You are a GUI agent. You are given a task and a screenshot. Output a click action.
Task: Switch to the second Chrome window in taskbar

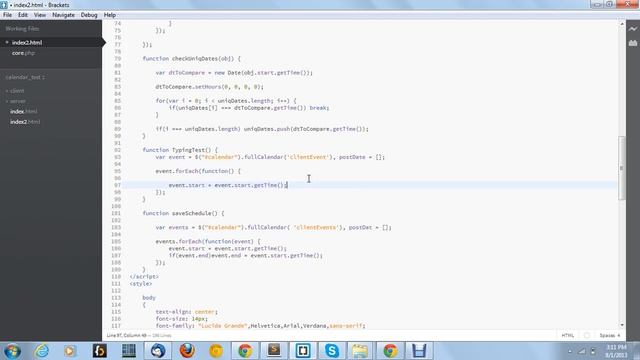tap(390, 351)
